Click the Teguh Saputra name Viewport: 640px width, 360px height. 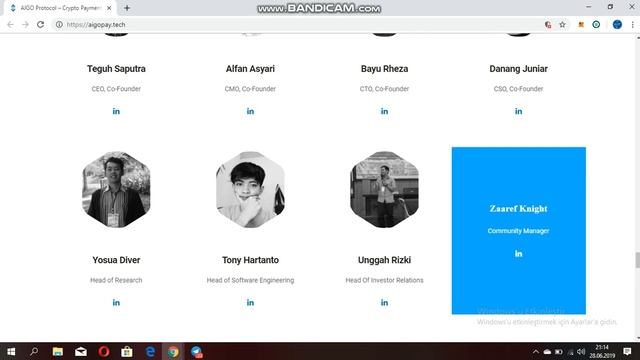pyautogui.click(x=116, y=69)
